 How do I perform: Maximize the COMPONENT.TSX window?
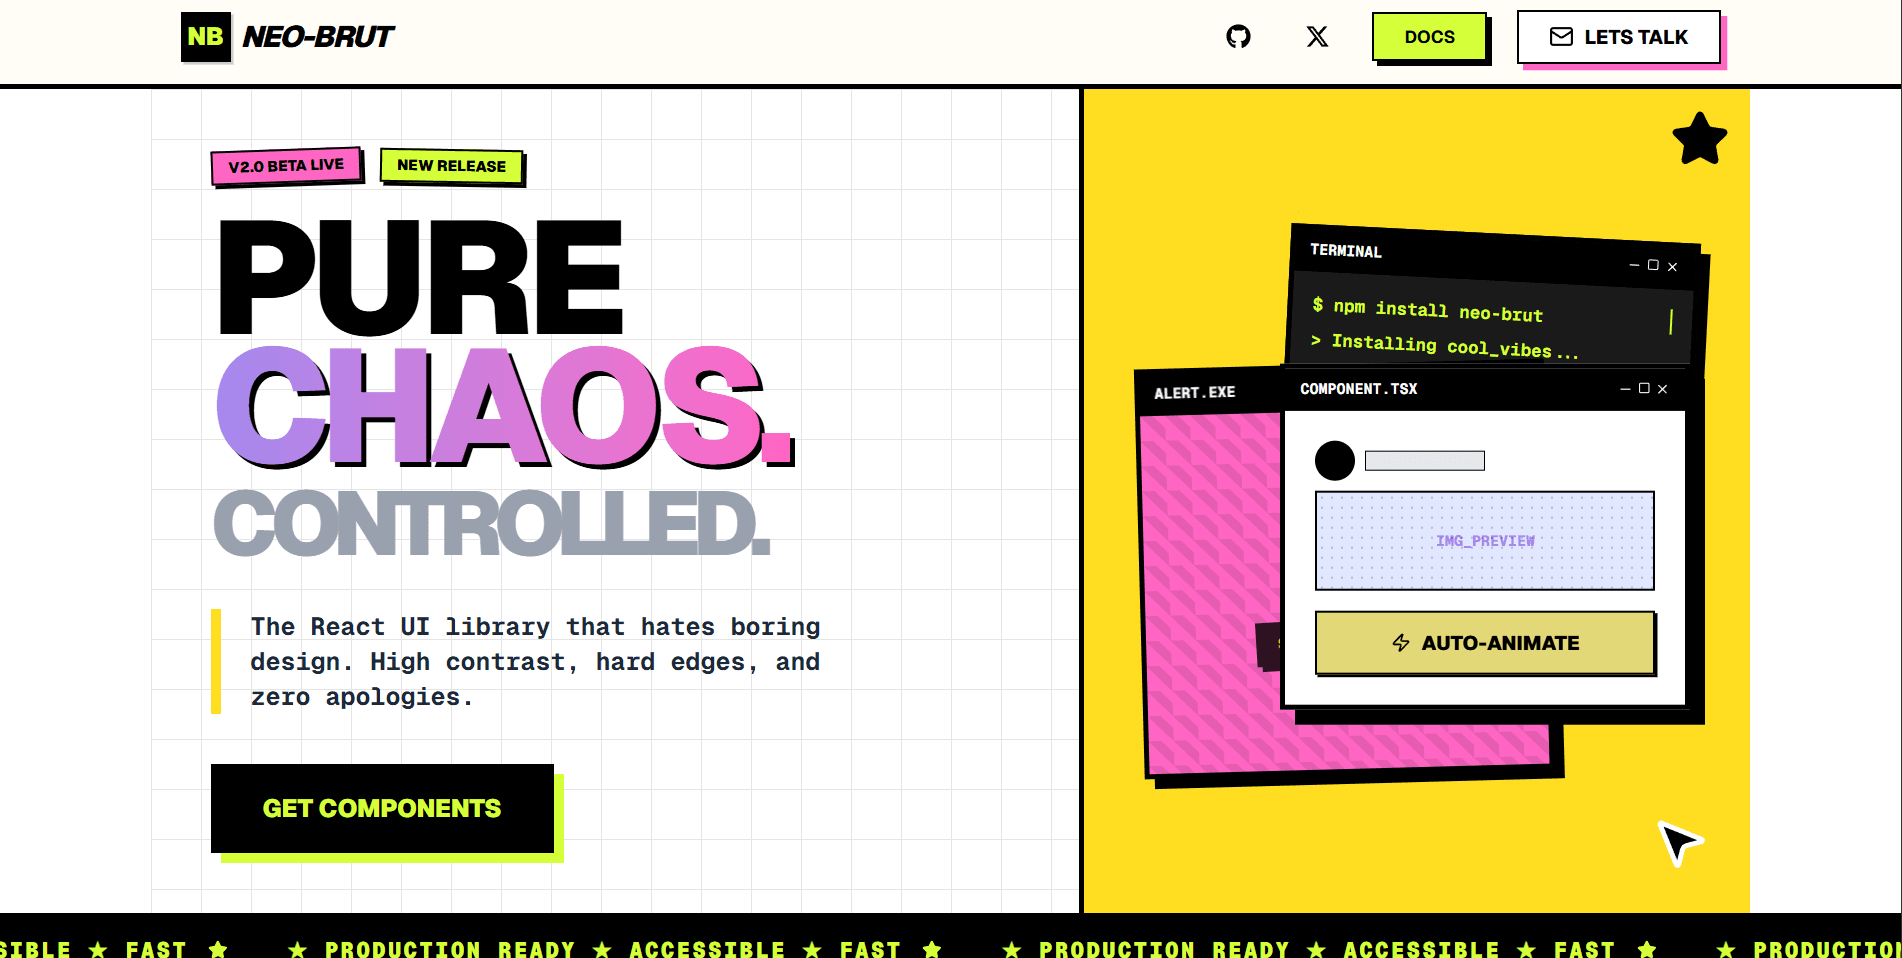coord(1644,389)
